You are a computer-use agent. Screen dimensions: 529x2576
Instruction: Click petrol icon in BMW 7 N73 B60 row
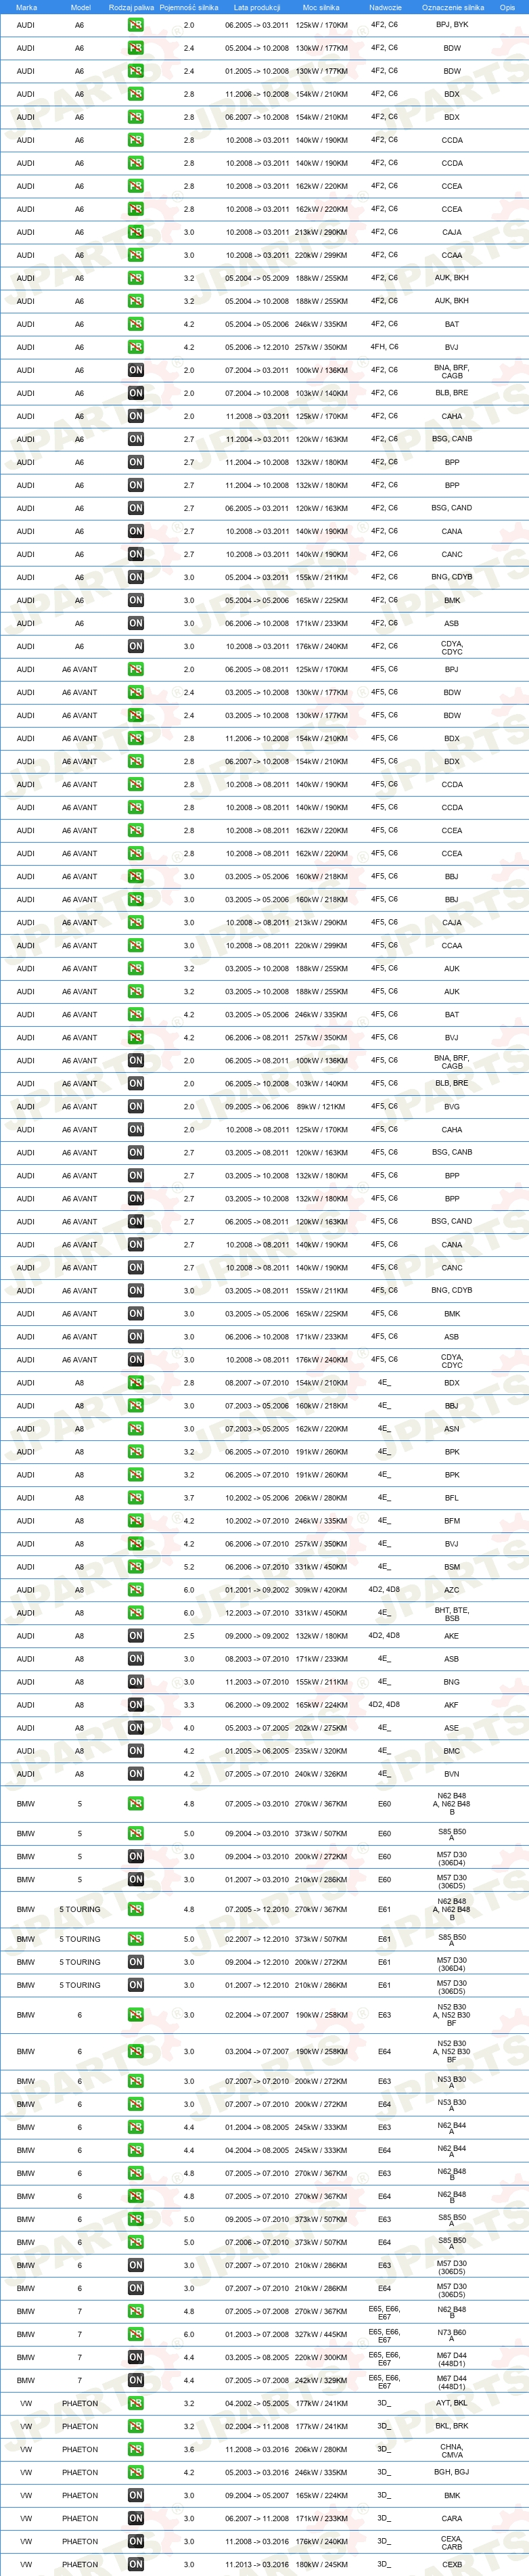pyautogui.click(x=135, y=2333)
